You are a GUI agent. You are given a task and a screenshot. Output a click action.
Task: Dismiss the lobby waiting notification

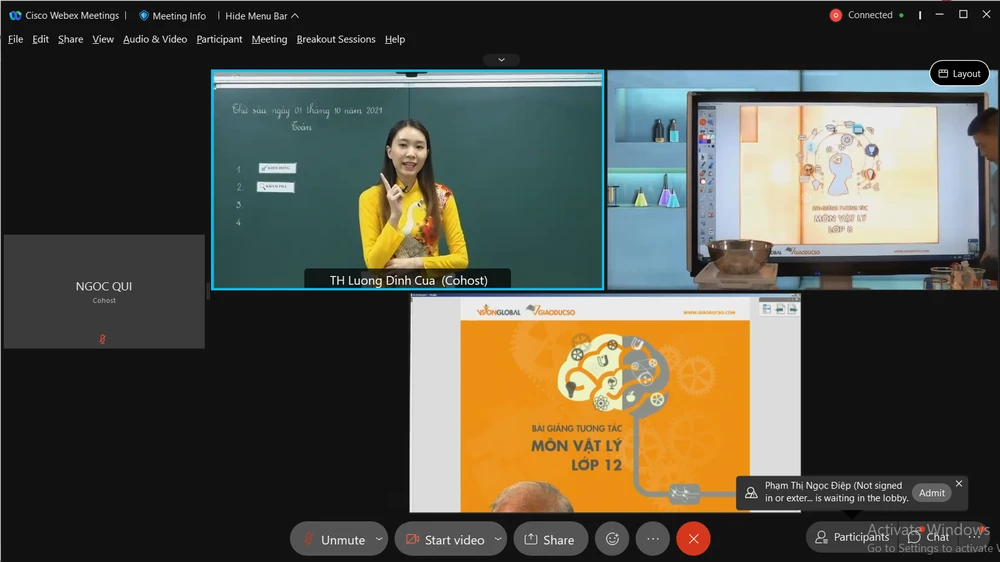pyautogui.click(x=959, y=483)
